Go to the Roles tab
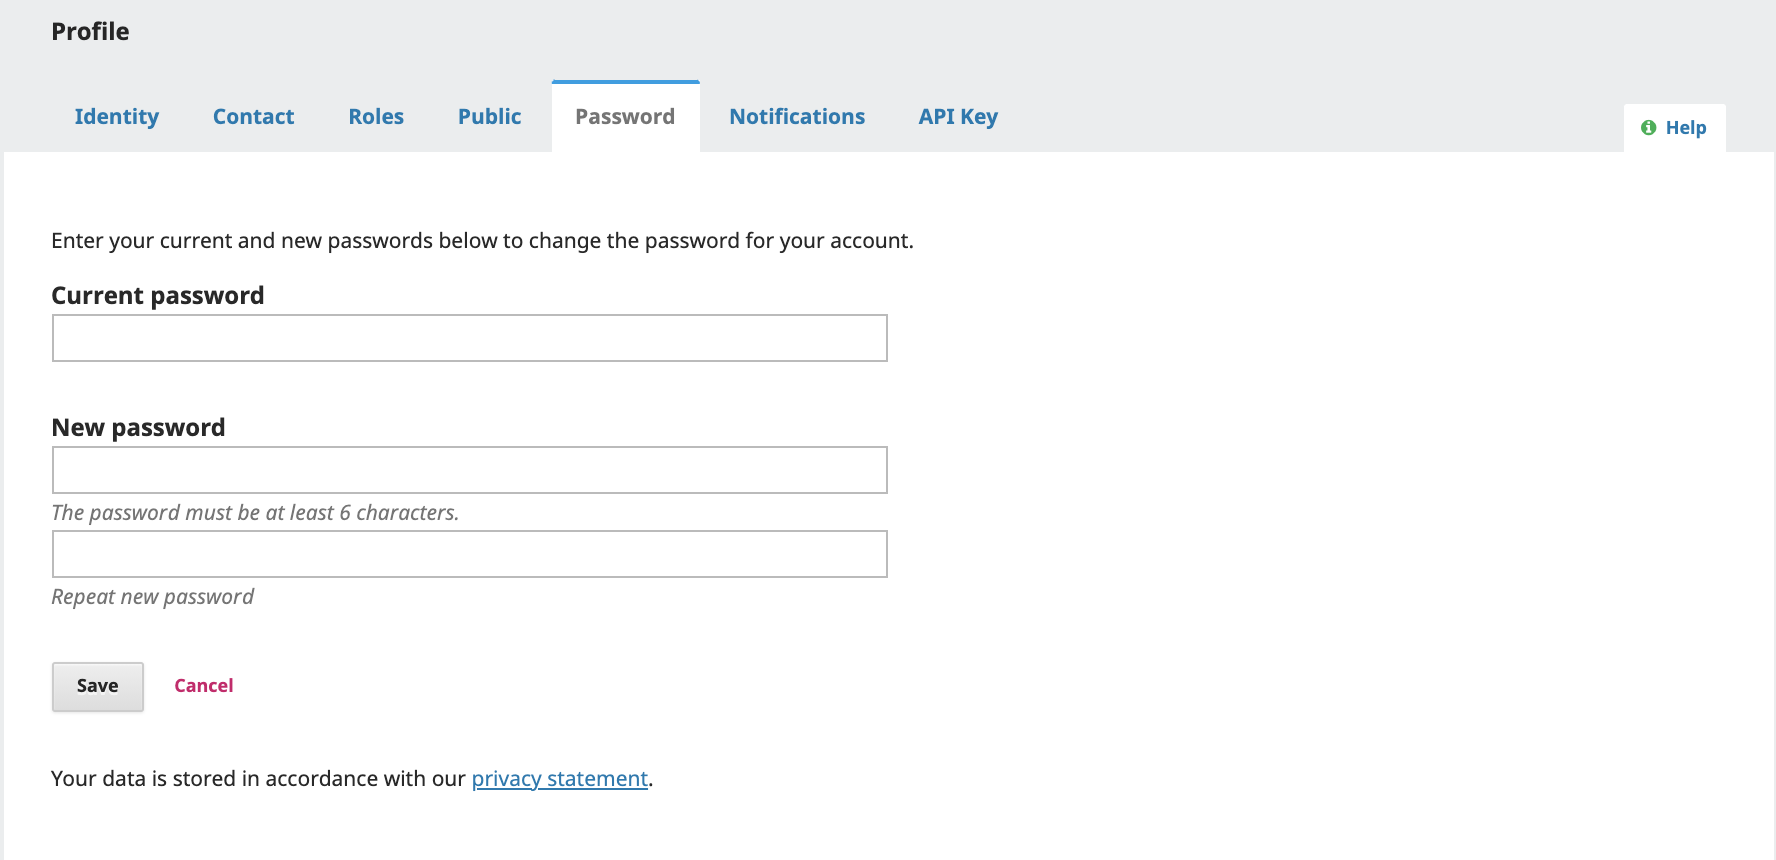This screenshot has height=860, width=1776. point(376,117)
